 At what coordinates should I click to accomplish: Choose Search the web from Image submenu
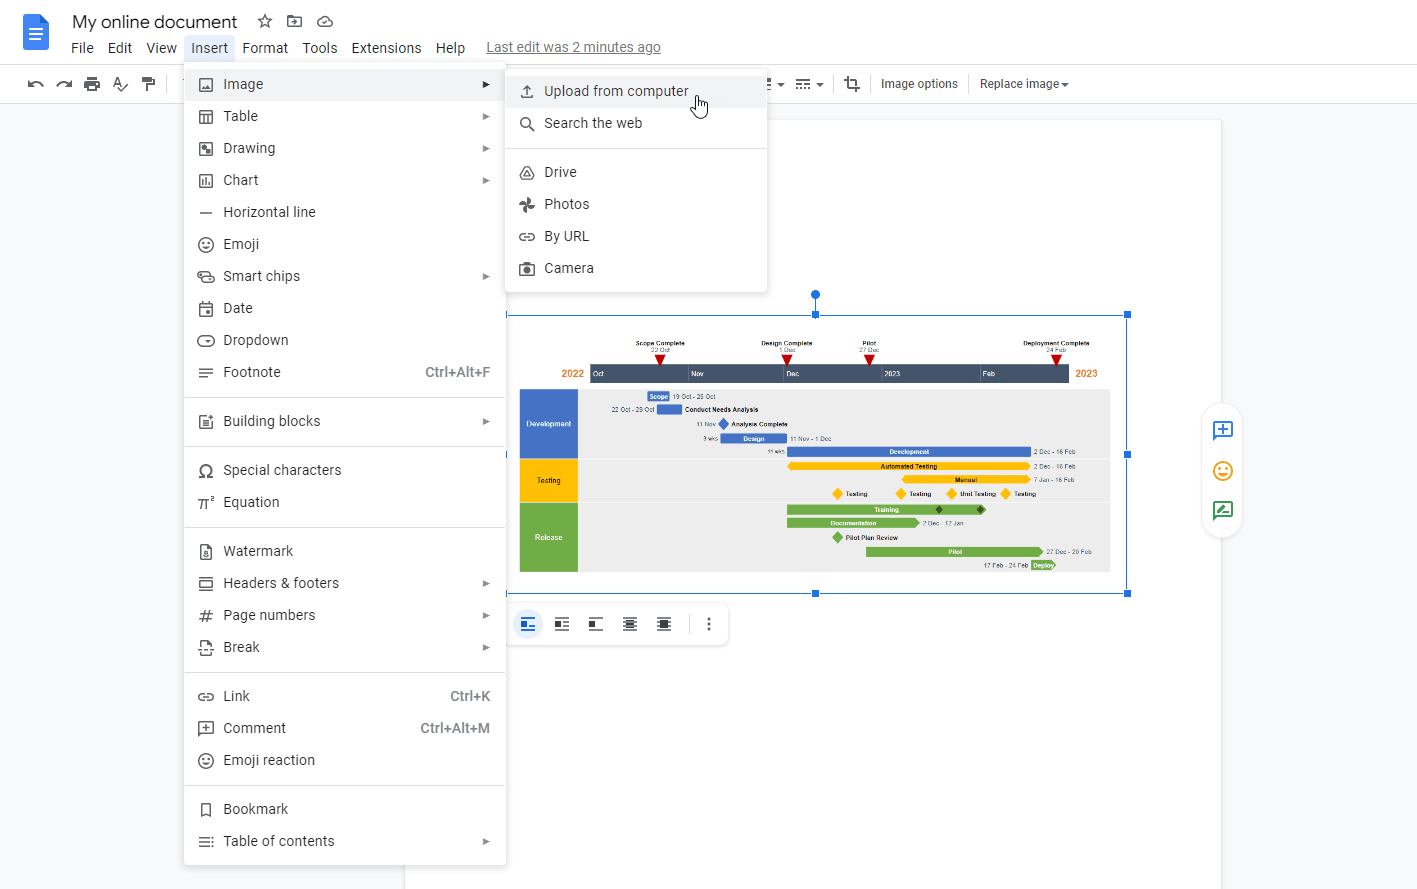tap(592, 123)
